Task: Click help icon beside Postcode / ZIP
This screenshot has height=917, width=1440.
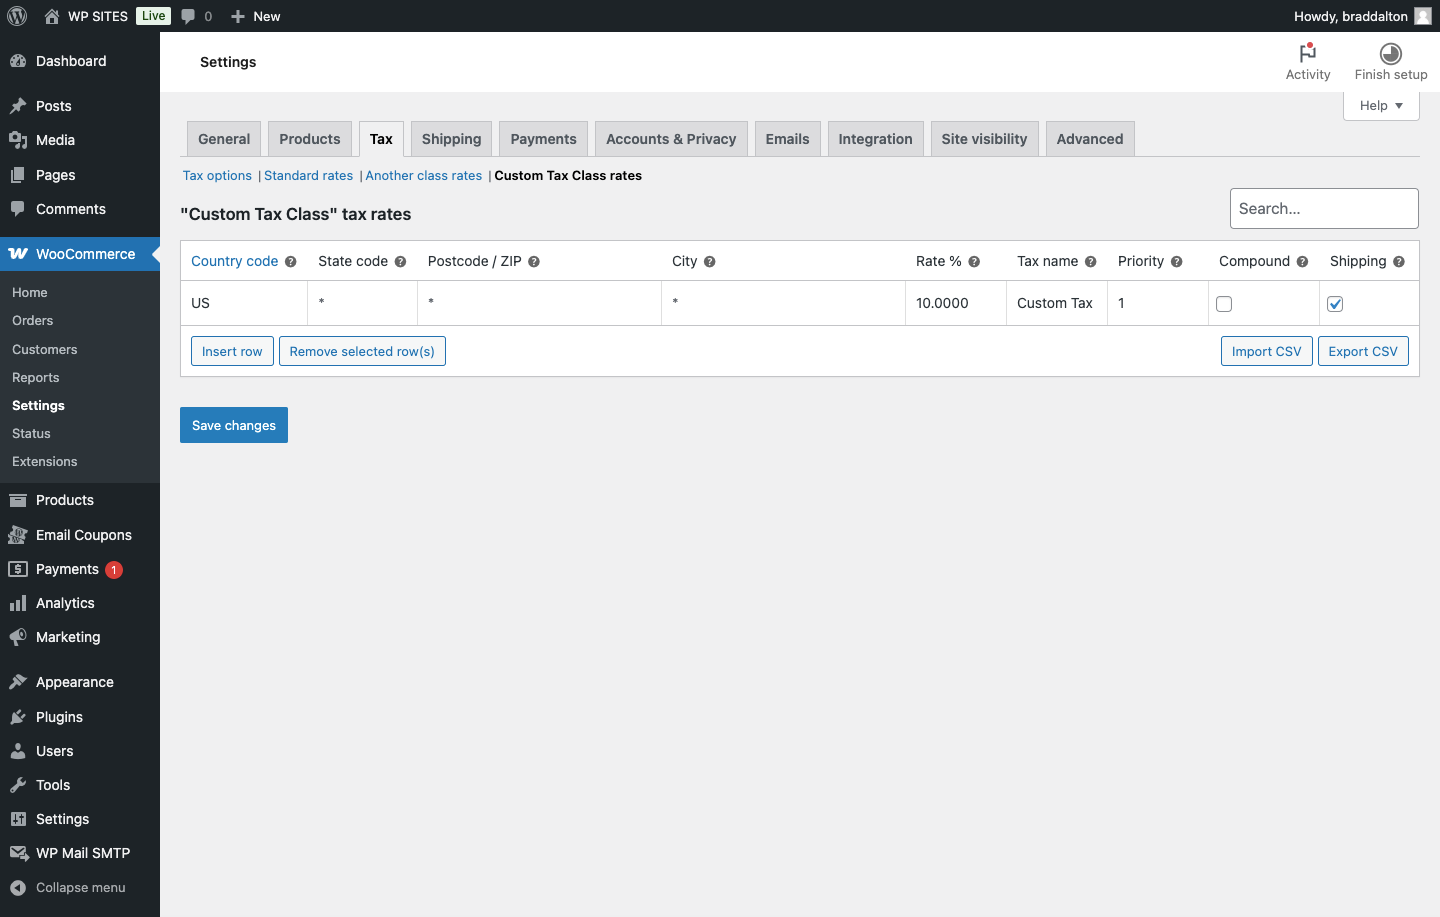Action: (x=534, y=262)
